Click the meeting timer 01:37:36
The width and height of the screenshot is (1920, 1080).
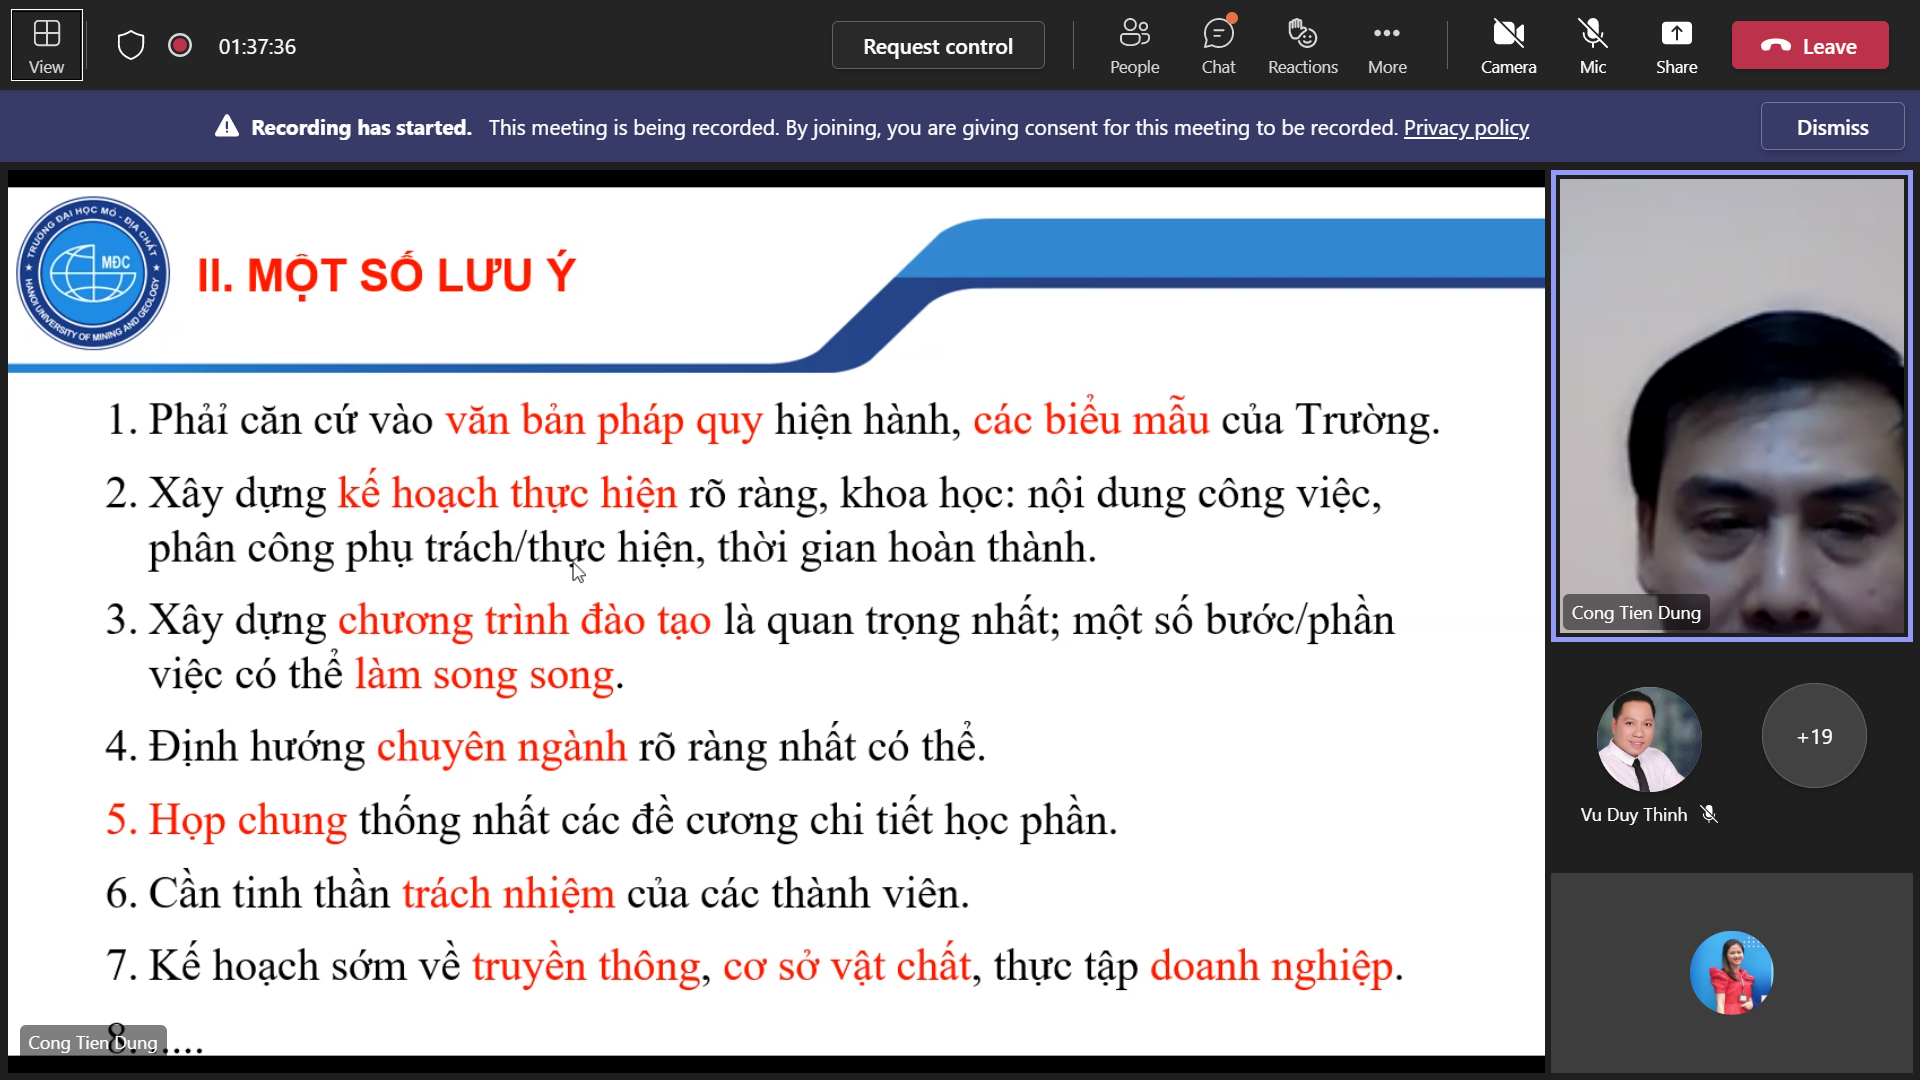[257, 47]
